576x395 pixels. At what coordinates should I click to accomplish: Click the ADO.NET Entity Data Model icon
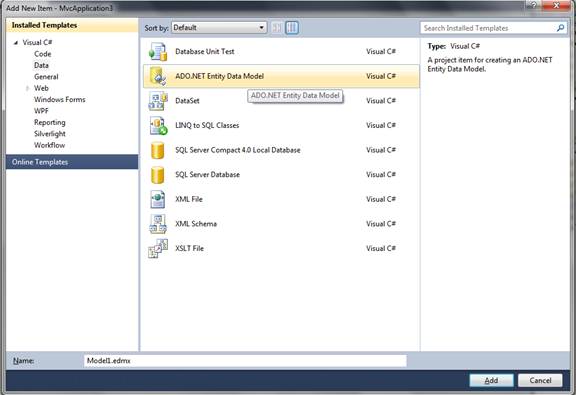[x=158, y=76]
